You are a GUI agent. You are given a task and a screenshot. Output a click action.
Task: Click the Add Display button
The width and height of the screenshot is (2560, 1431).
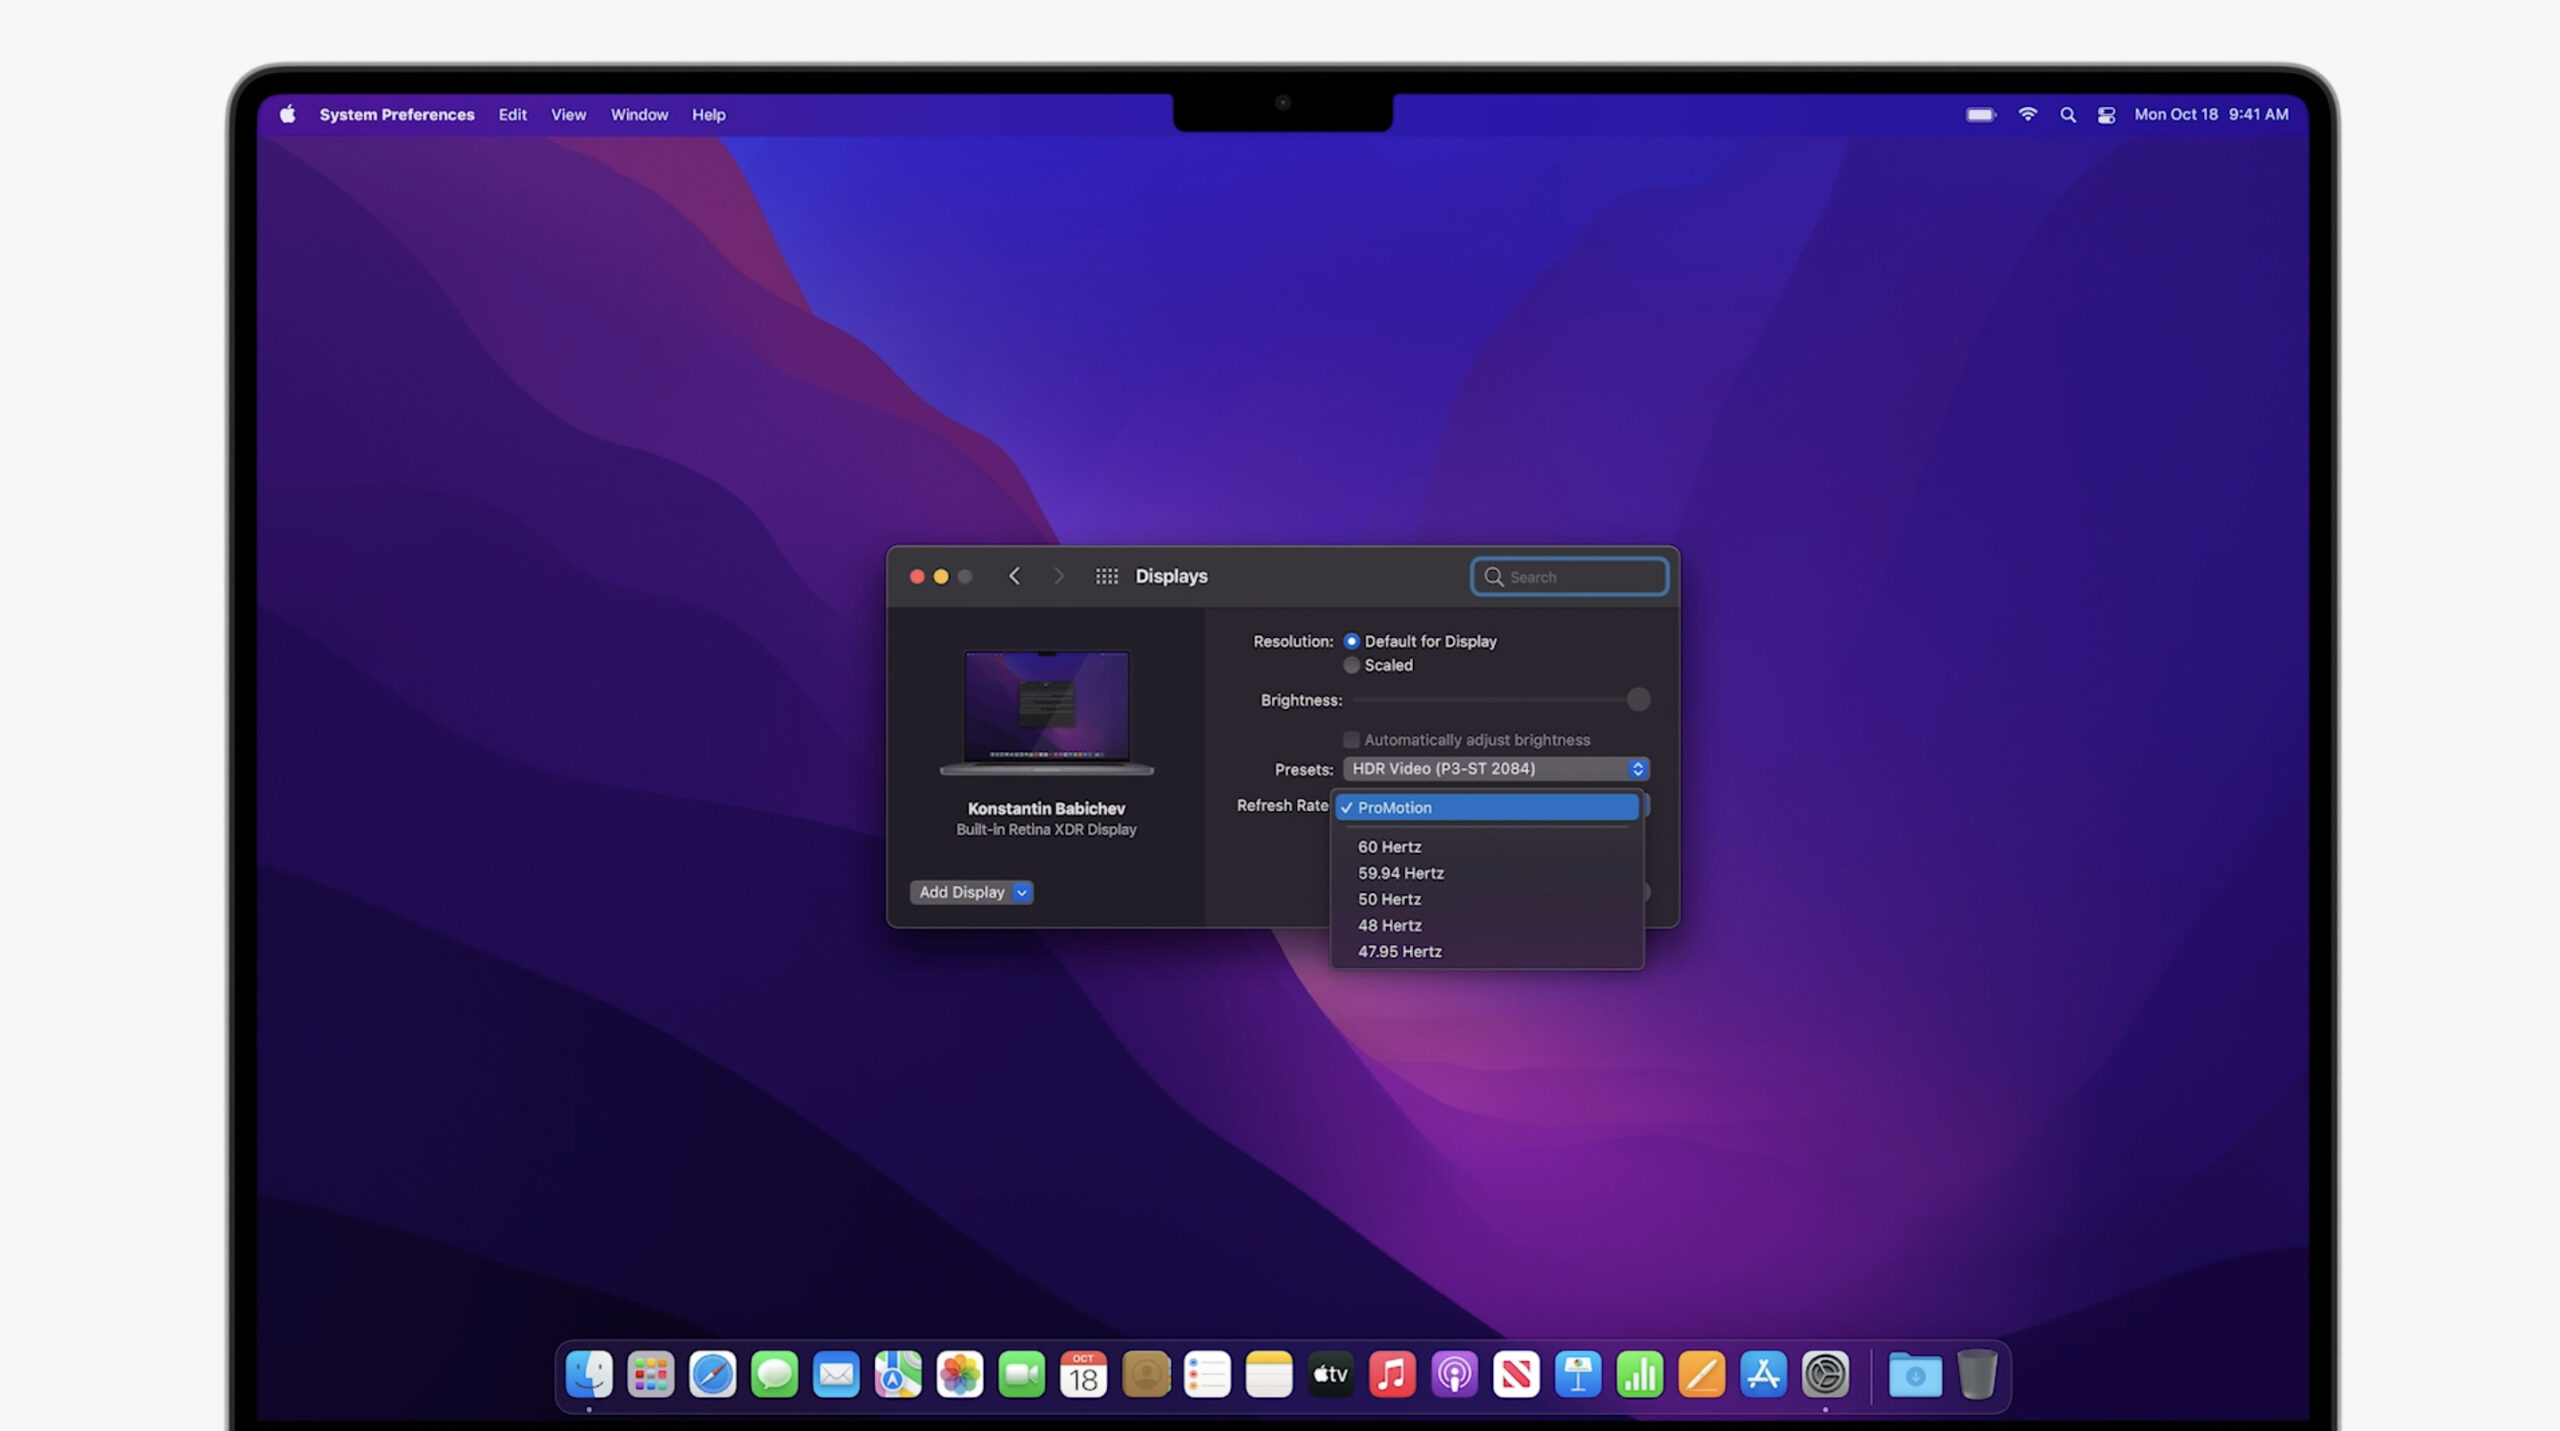[961, 892]
